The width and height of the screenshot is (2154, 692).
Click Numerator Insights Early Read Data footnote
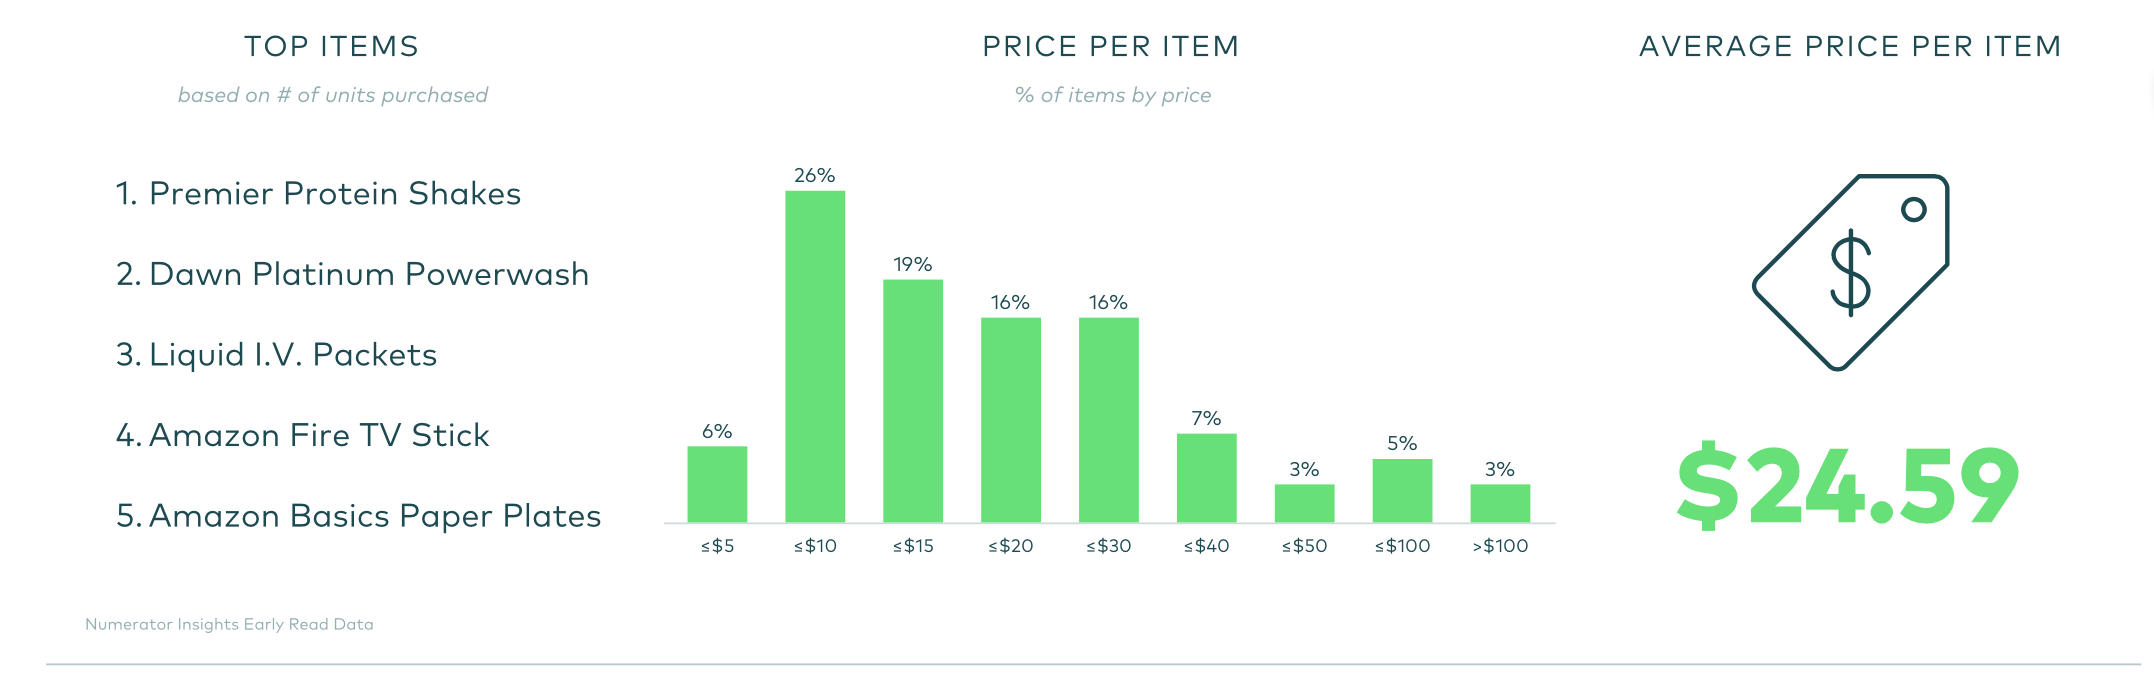(229, 624)
